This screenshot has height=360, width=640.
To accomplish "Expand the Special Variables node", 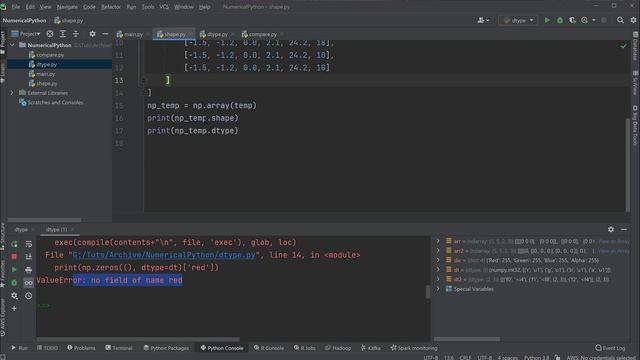I will [438, 289].
